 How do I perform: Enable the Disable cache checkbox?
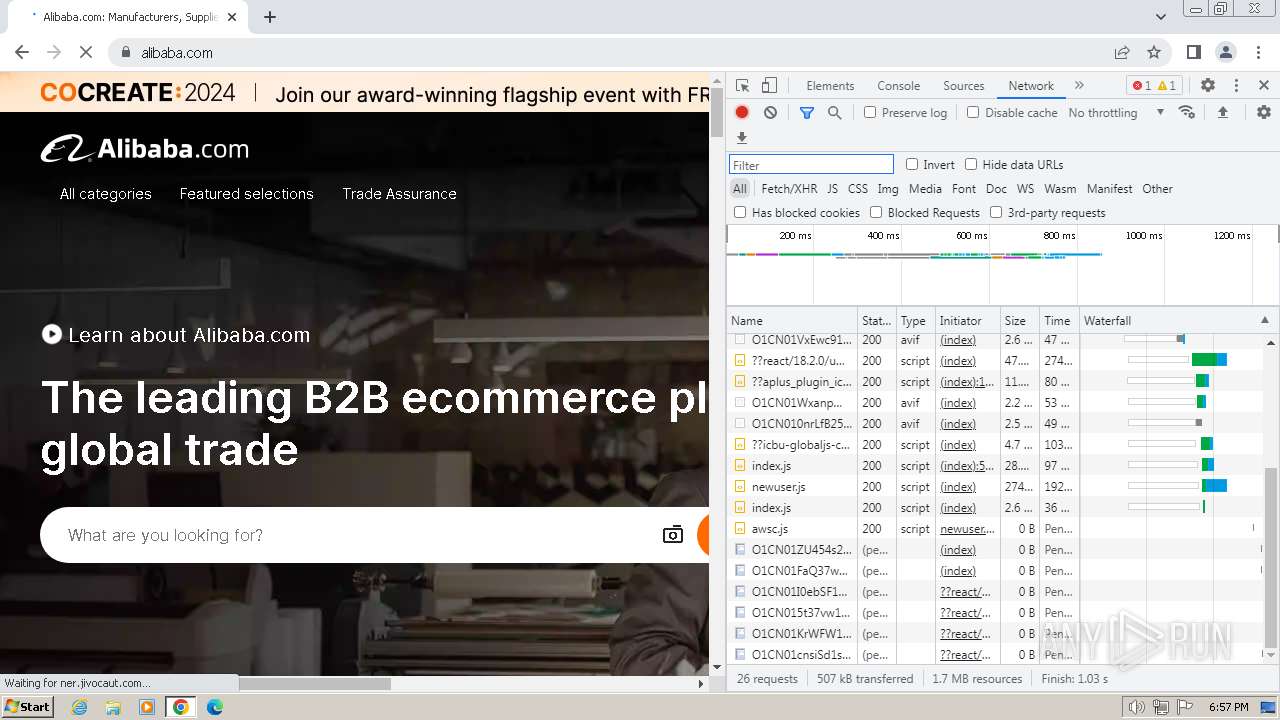click(973, 113)
